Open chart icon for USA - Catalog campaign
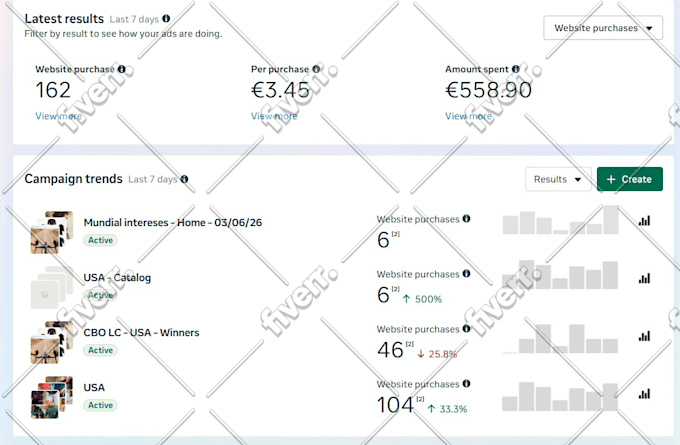The height and width of the screenshot is (445, 680). 644,278
